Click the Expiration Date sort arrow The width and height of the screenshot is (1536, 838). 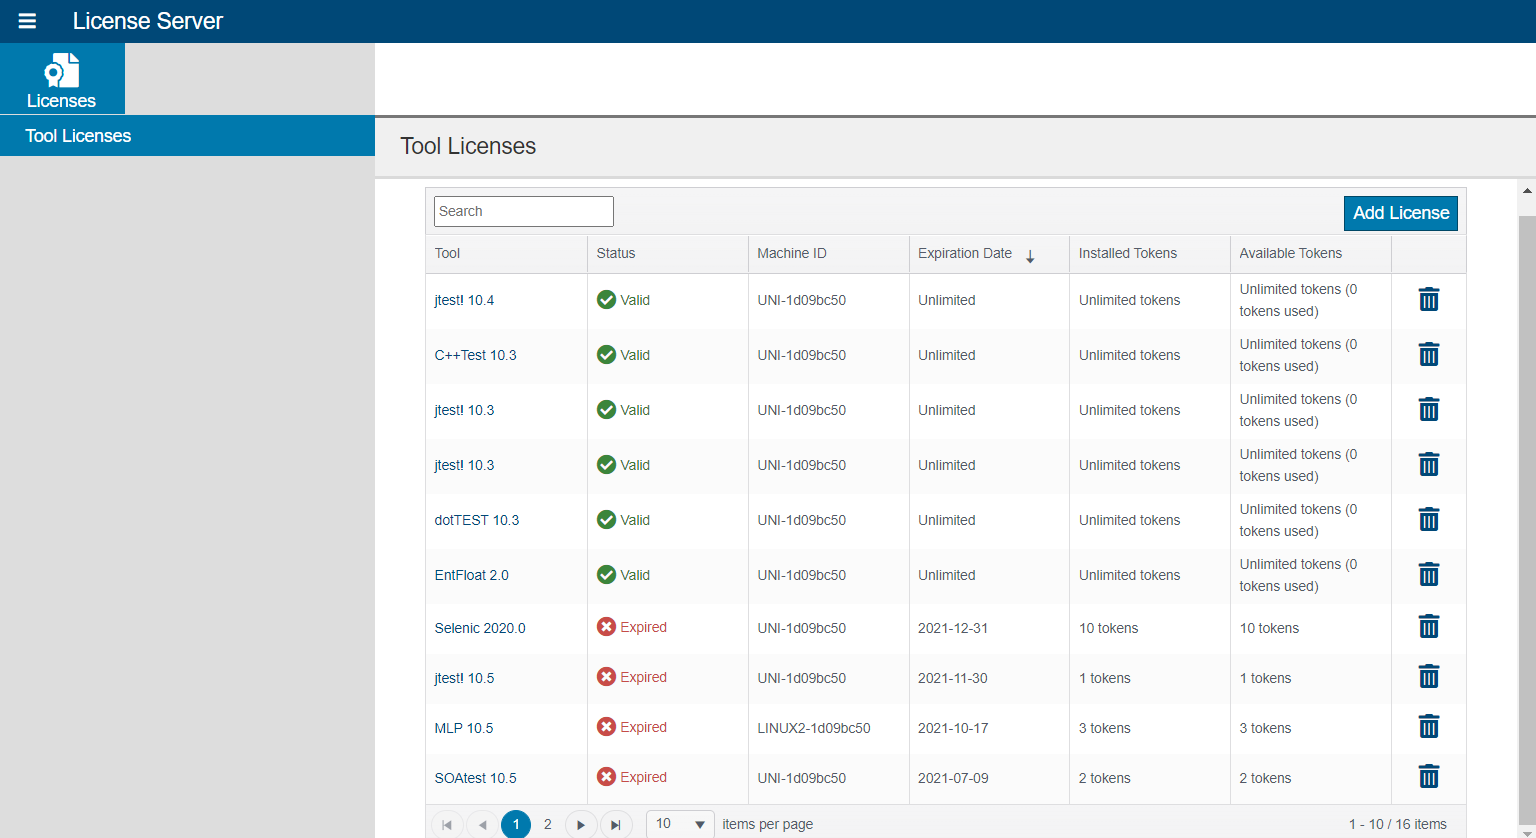(1030, 256)
